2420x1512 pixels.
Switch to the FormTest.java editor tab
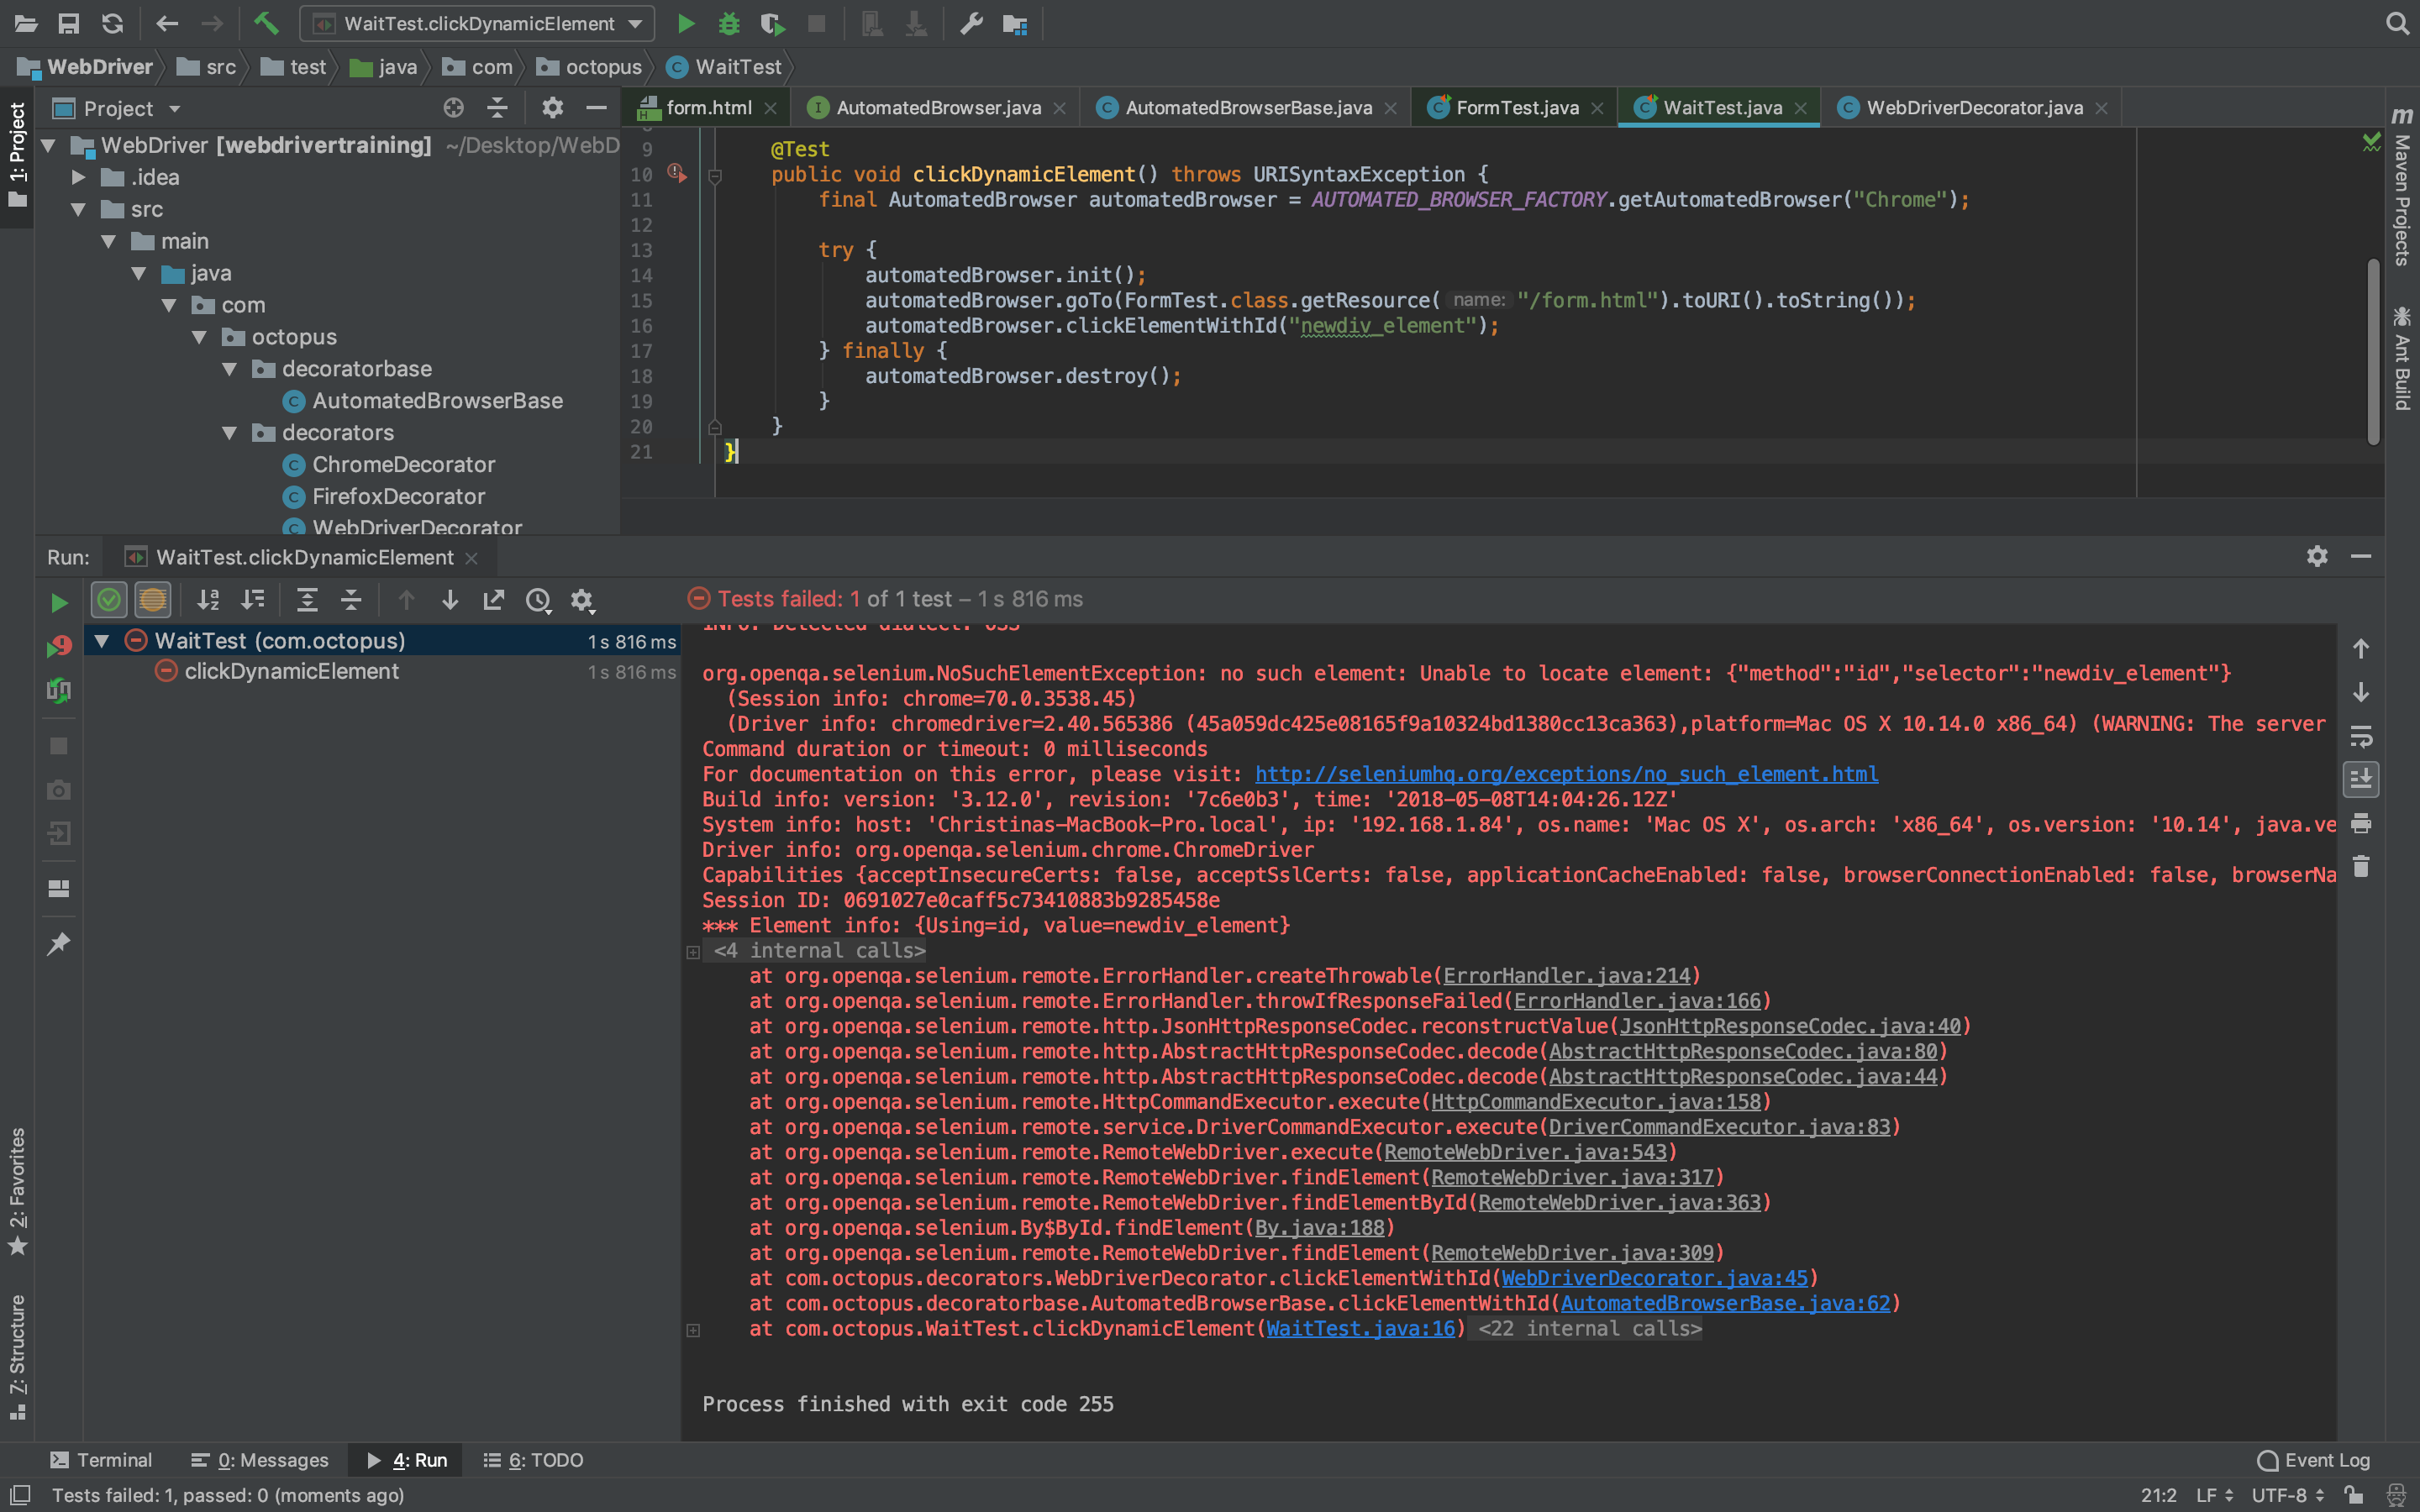1516,107
